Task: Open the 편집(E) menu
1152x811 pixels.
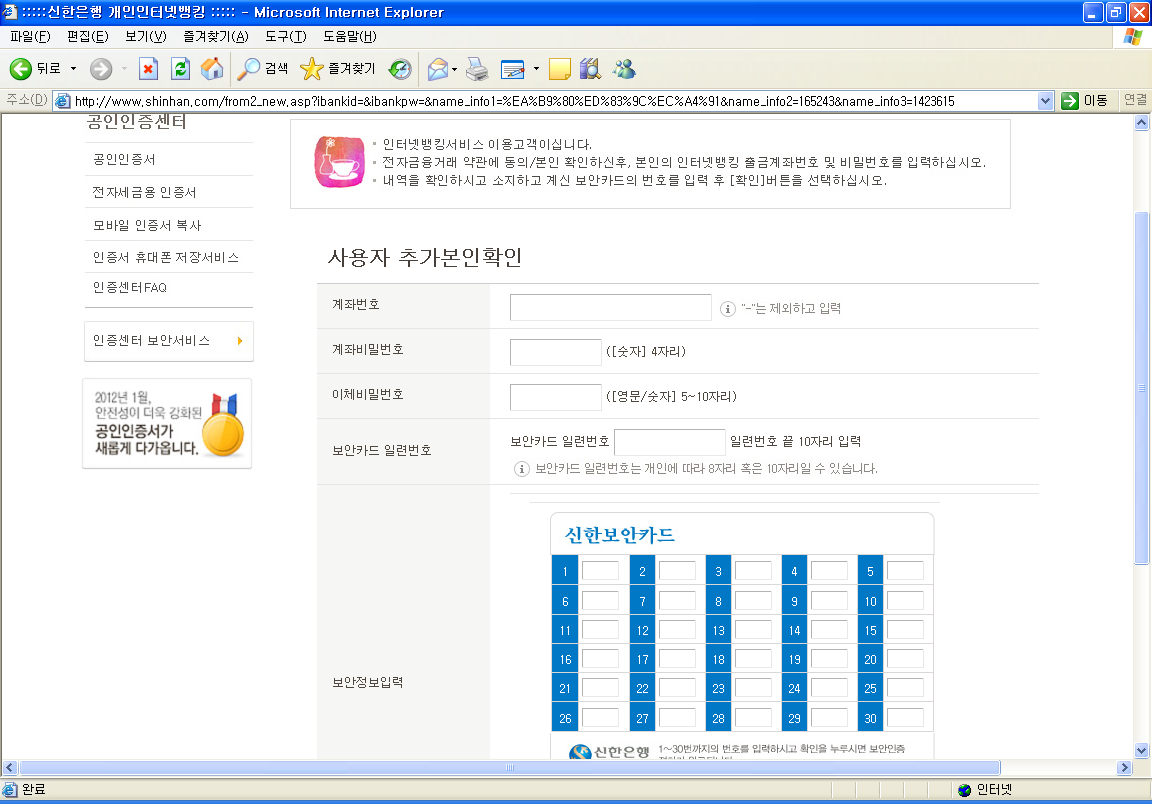Action: click(x=87, y=37)
